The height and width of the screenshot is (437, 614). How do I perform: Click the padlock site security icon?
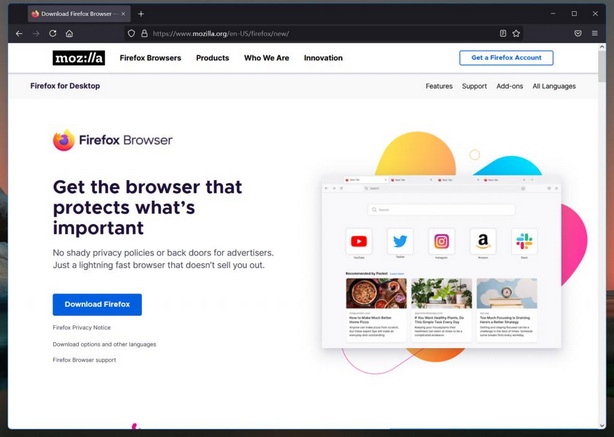coord(144,33)
